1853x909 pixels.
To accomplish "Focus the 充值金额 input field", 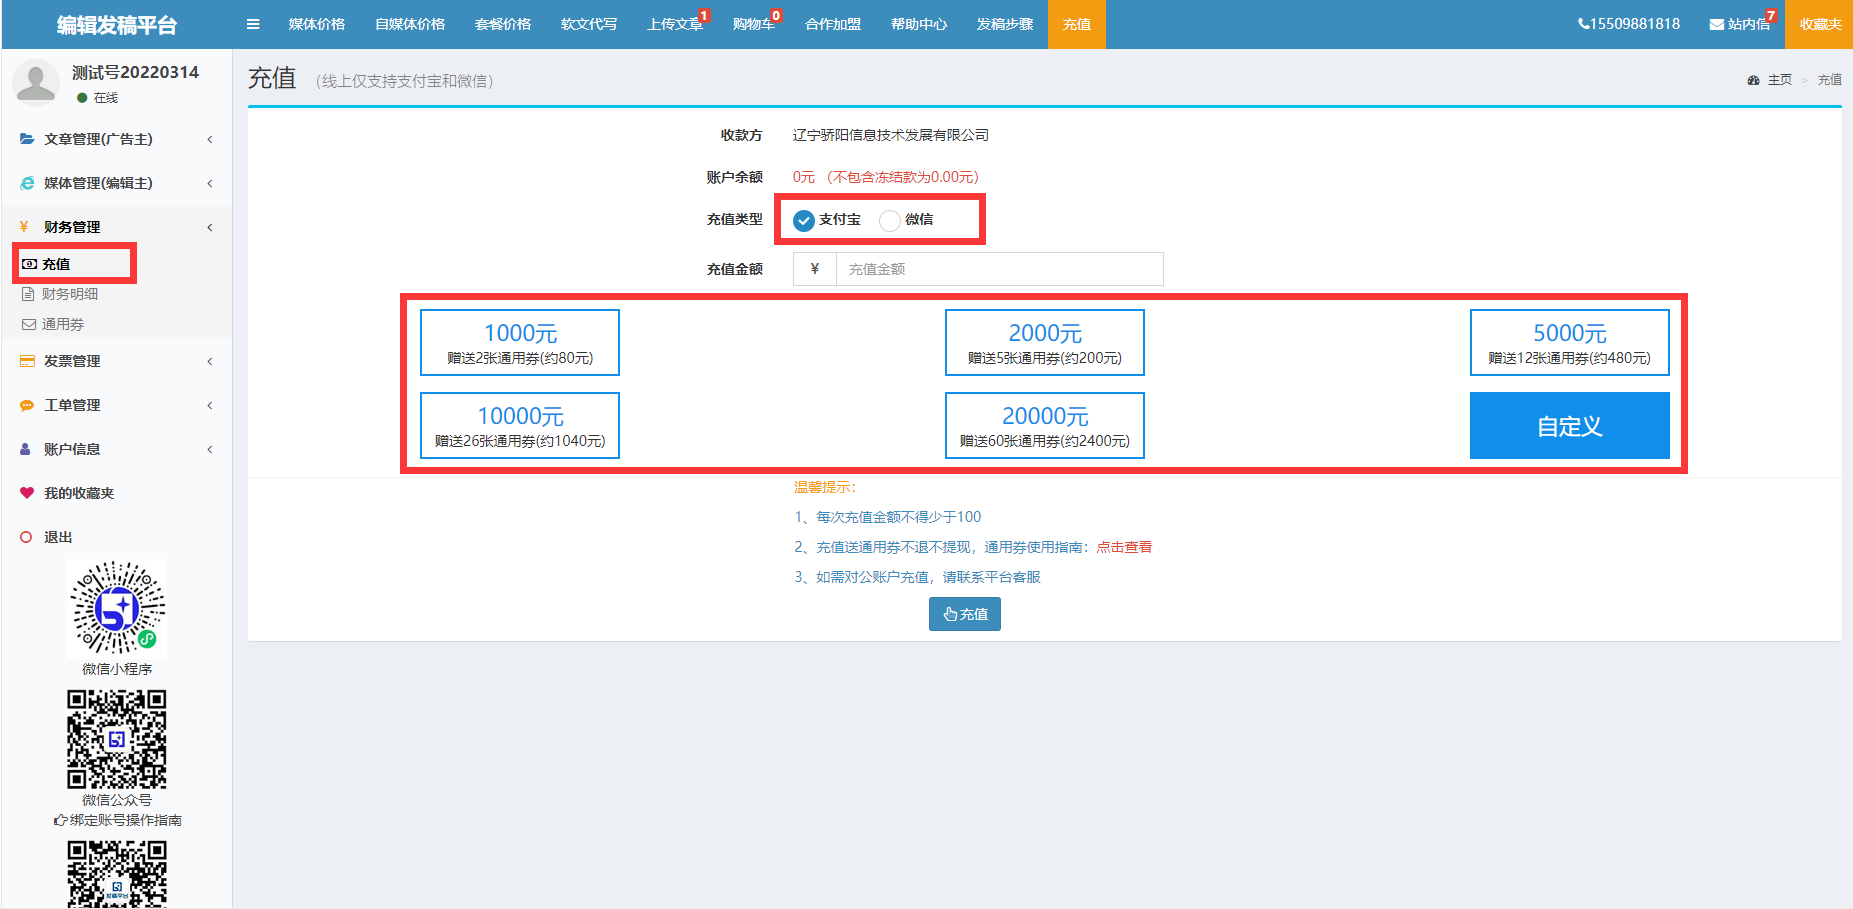I will tap(998, 269).
